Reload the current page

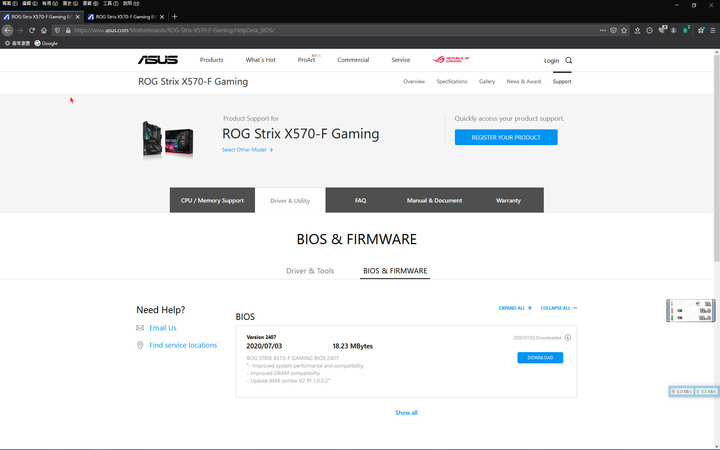32,30
